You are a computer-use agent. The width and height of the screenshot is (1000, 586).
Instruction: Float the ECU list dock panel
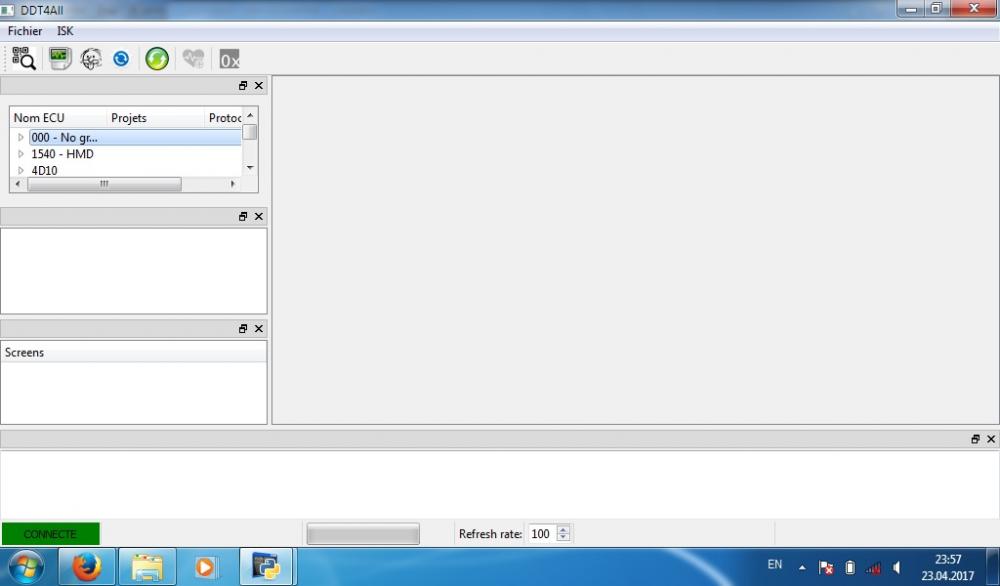point(243,85)
